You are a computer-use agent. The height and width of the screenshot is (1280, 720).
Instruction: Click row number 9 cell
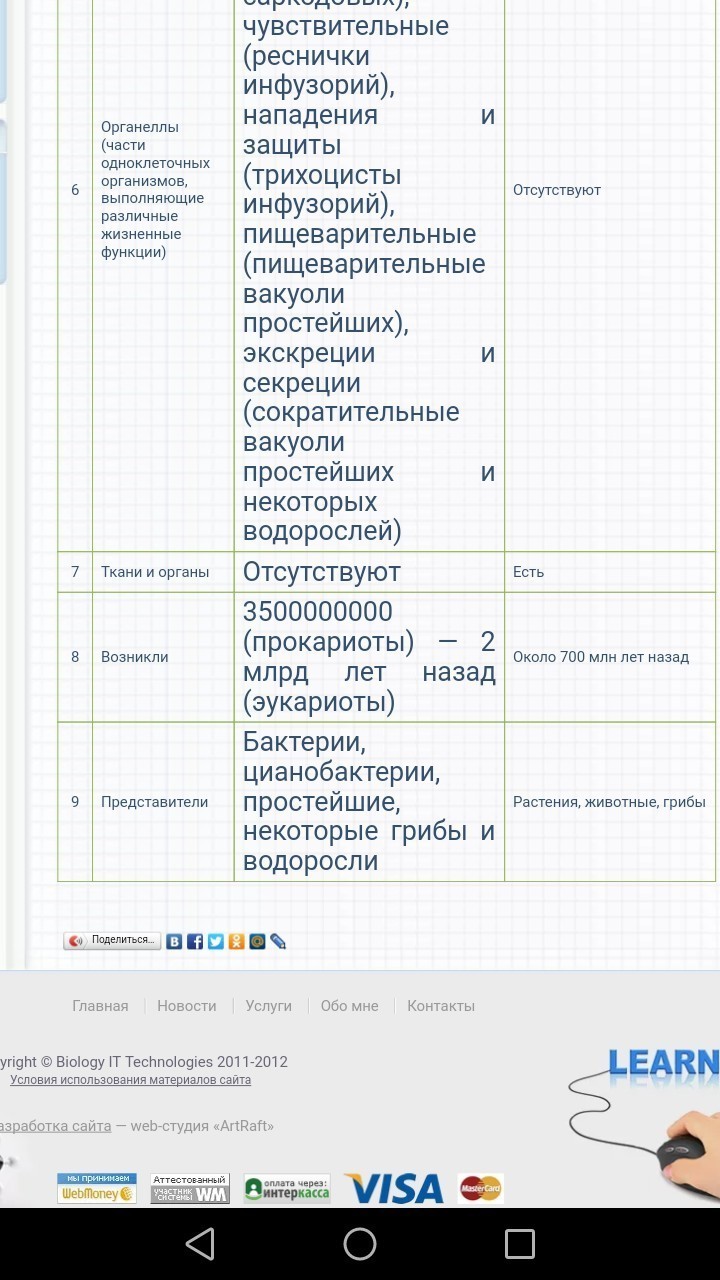pos(75,802)
